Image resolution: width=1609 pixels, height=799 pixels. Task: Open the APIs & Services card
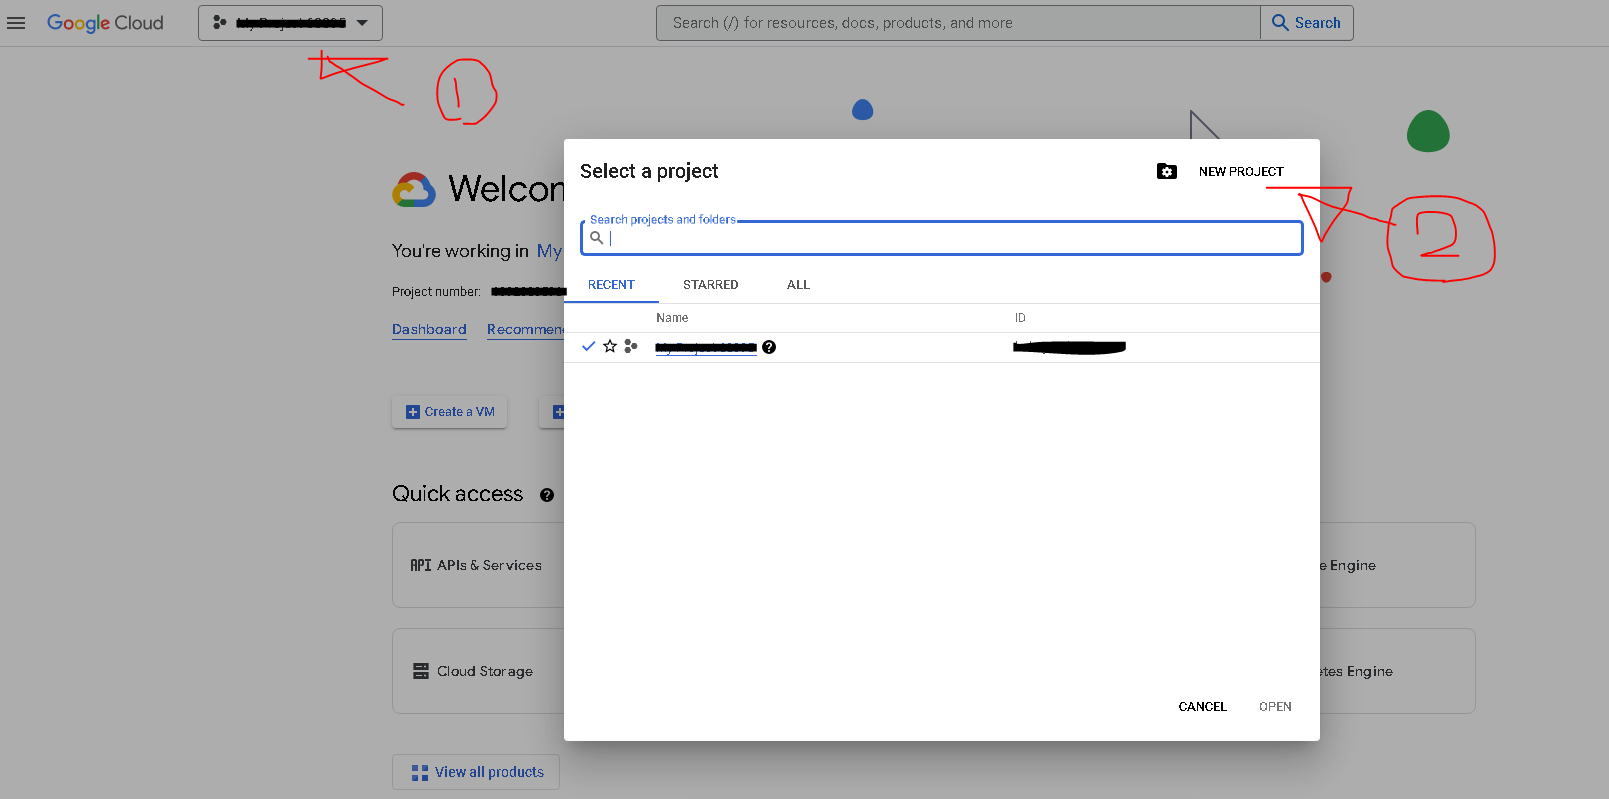478,565
